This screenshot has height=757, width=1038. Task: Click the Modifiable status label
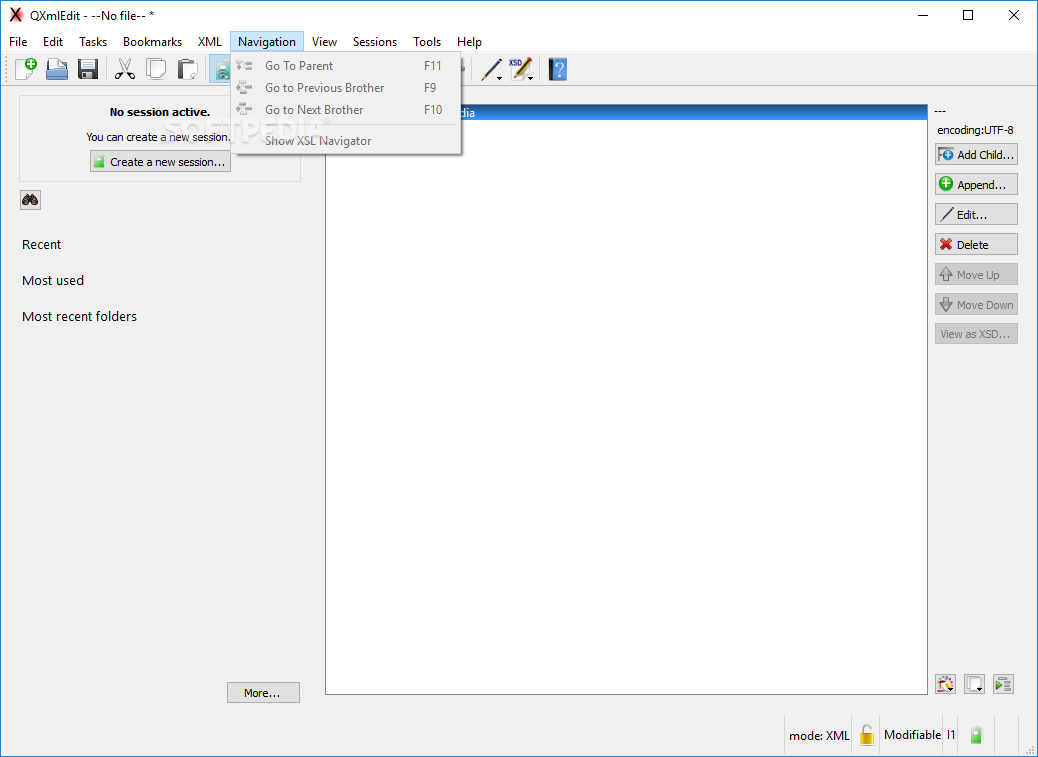tap(912, 735)
